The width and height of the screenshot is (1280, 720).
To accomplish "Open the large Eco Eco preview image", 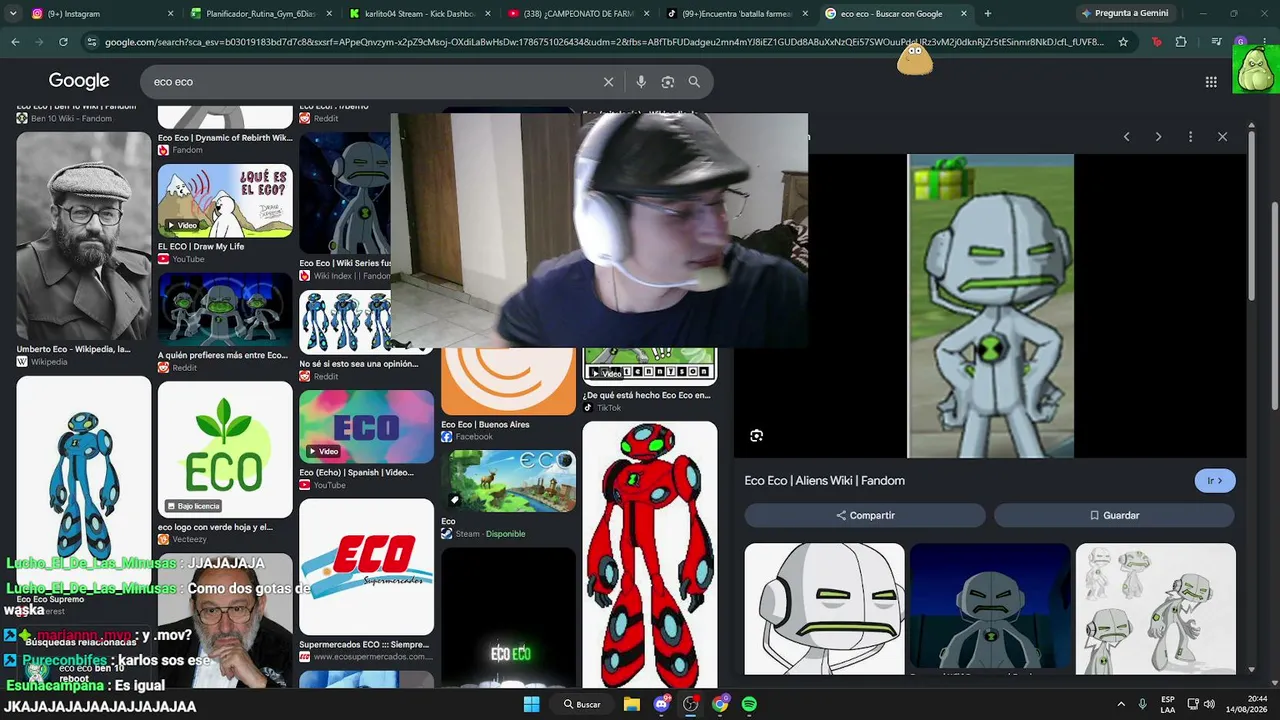I will pos(990,306).
